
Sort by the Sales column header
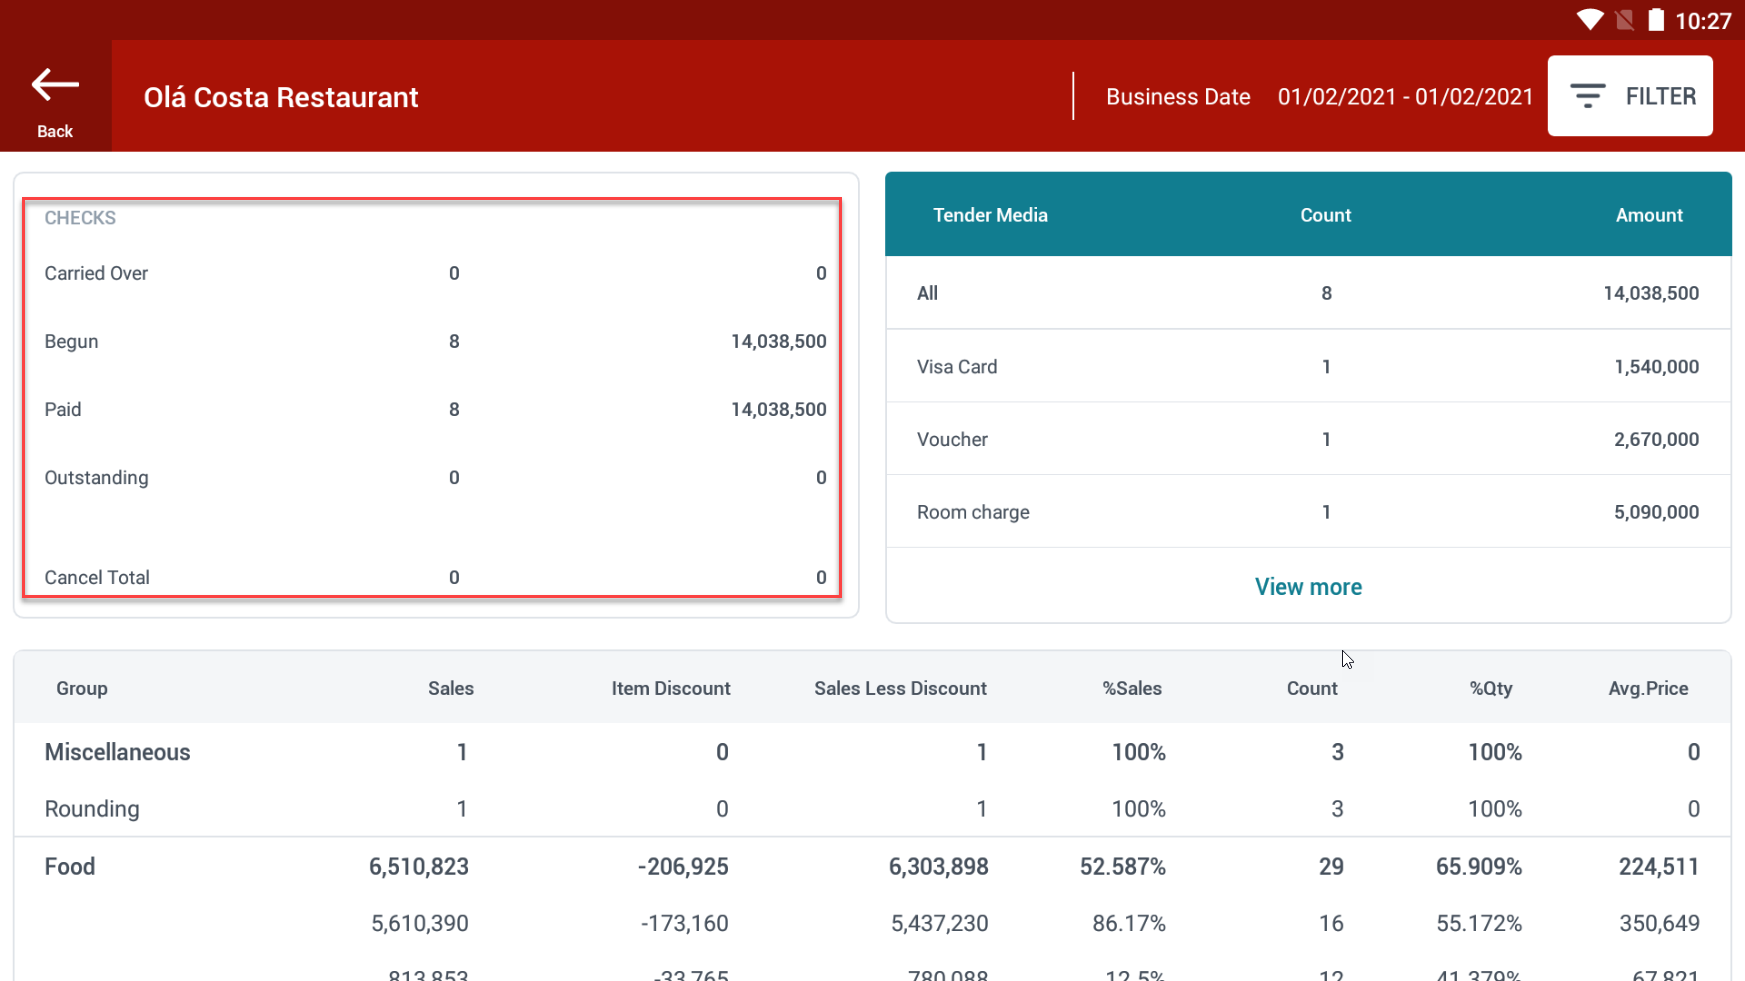(450, 688)
